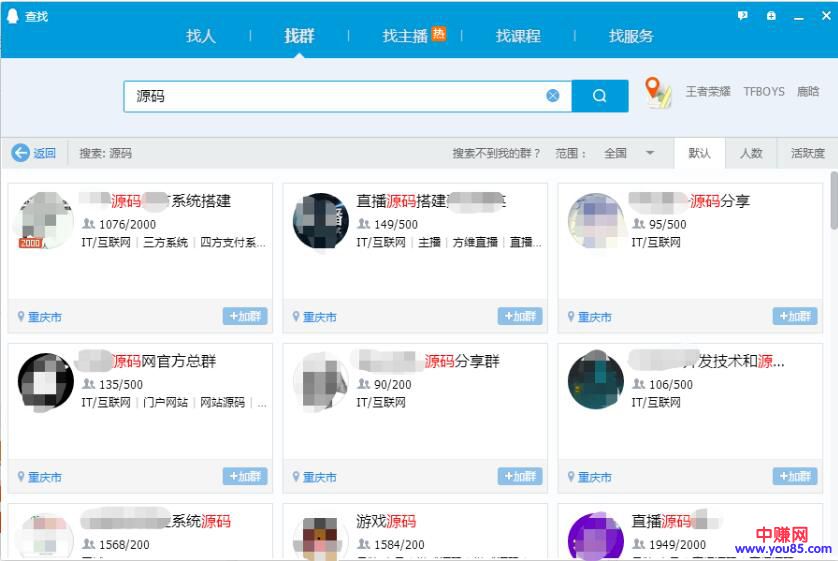Open the map location pin icon
Image resolution: width=838 pixels, height=561 pixels.
pos(657,92)
